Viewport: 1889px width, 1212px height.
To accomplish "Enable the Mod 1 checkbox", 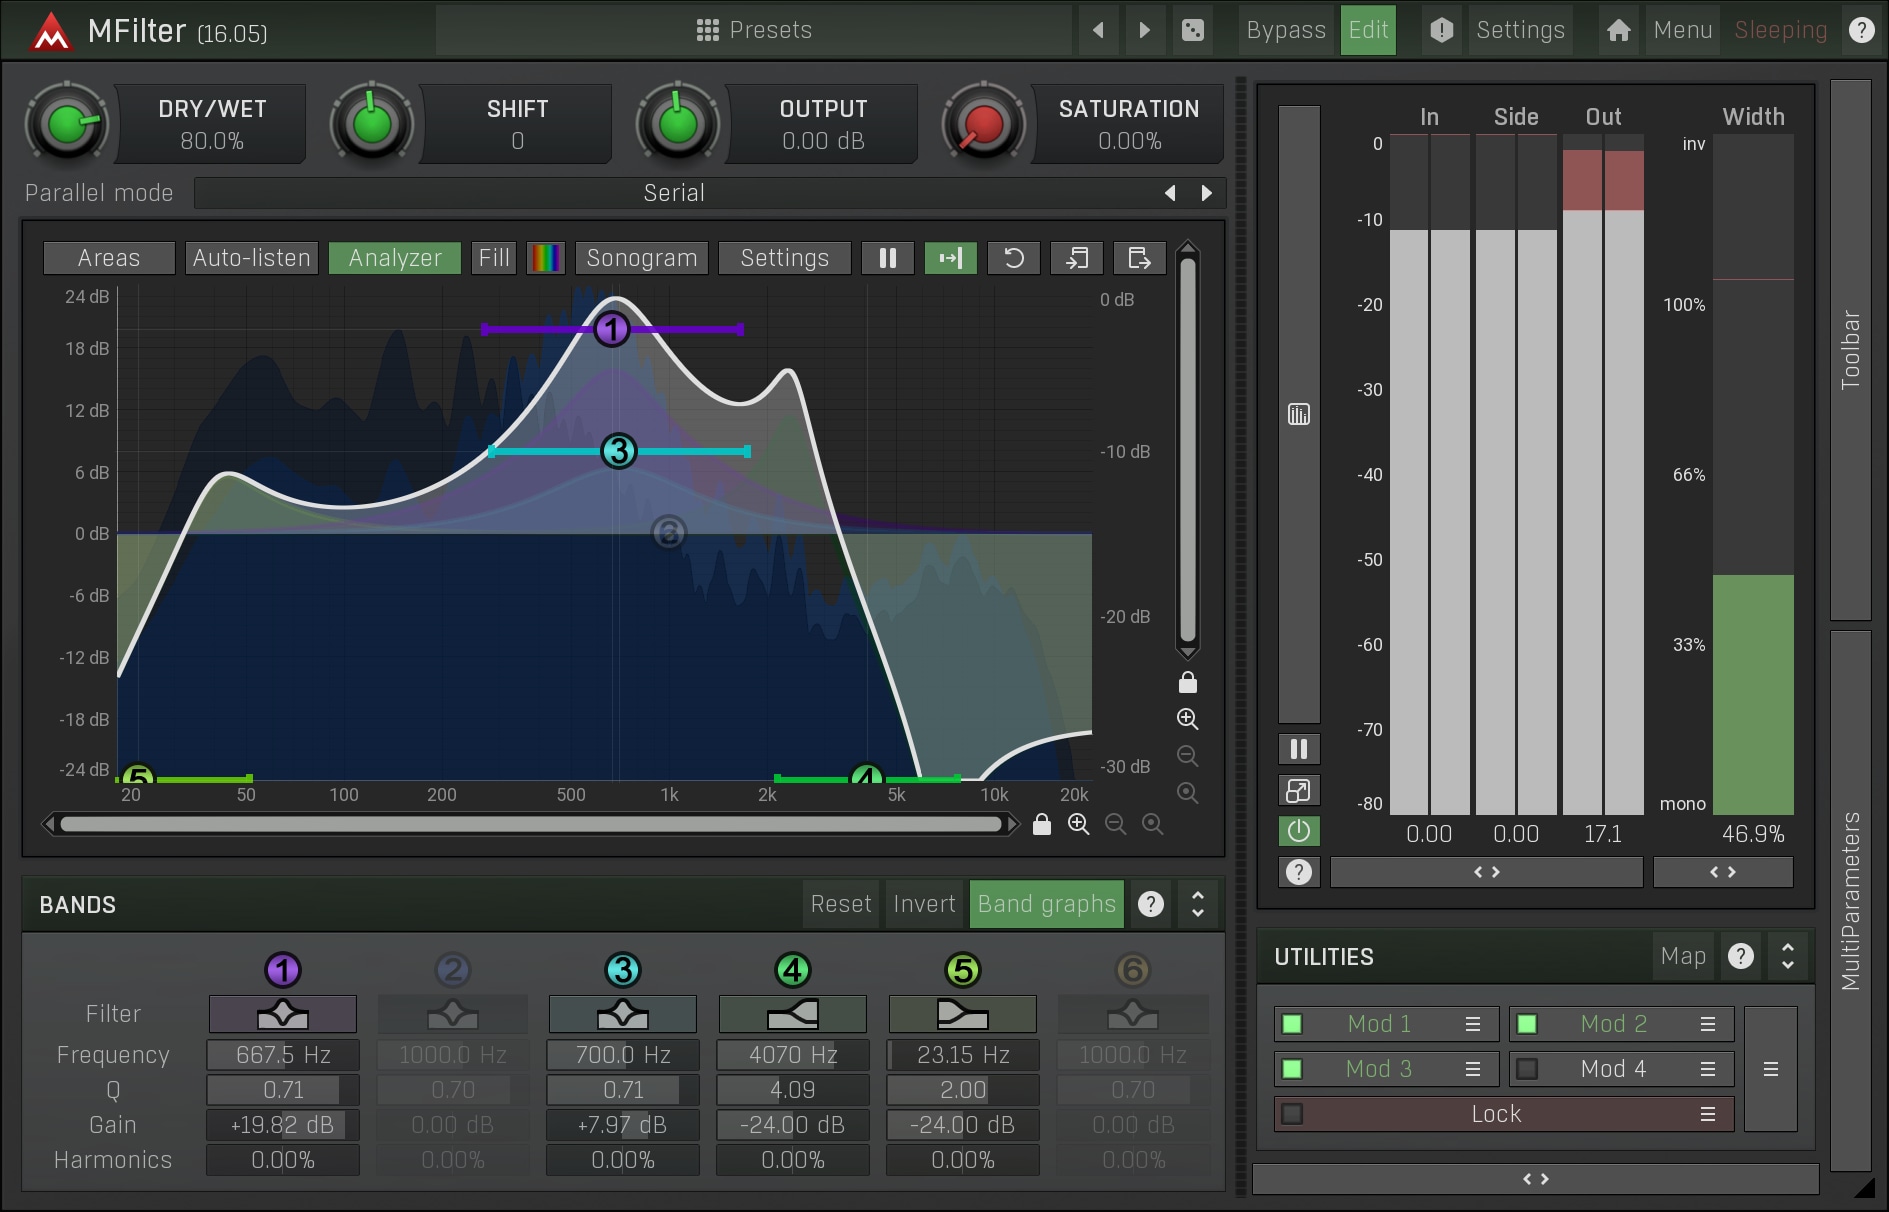I will pyautogui.click(x=1292, y=1024).
